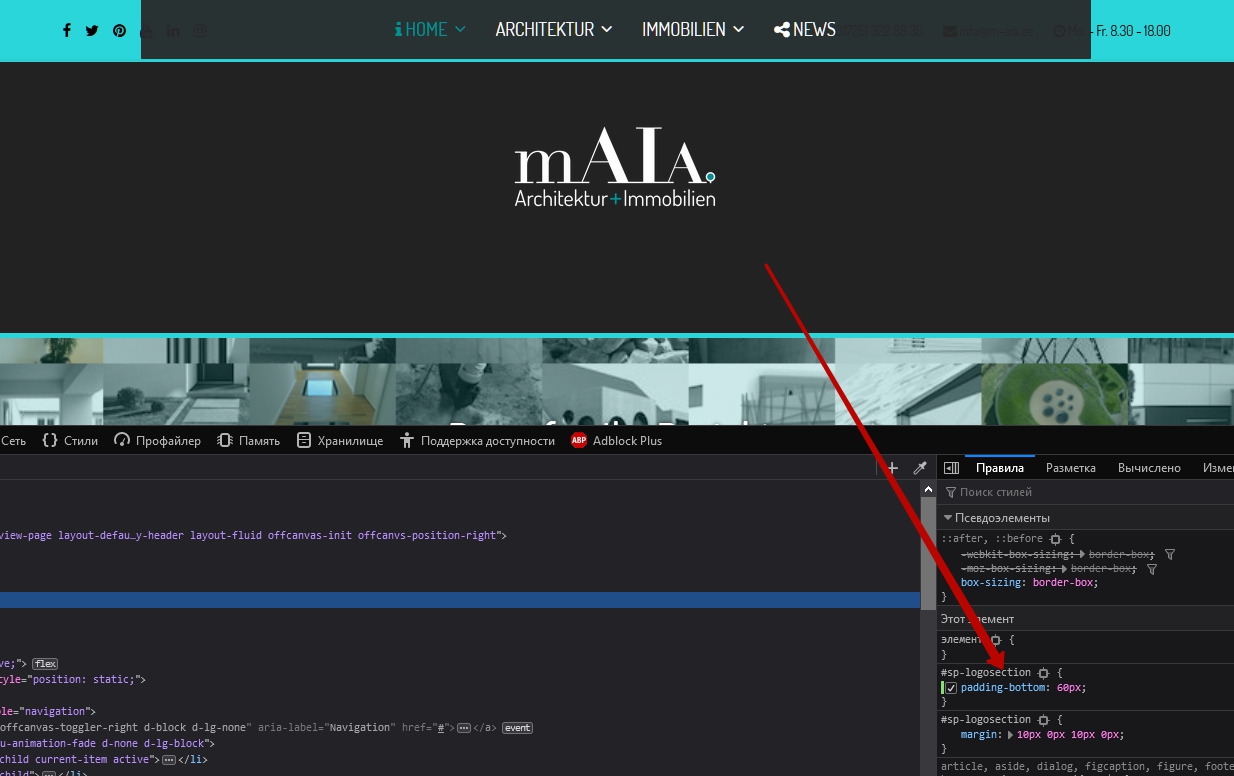Click ellipsis badge in the anchor tag line
1234x776 pixels.
[464, 728]
